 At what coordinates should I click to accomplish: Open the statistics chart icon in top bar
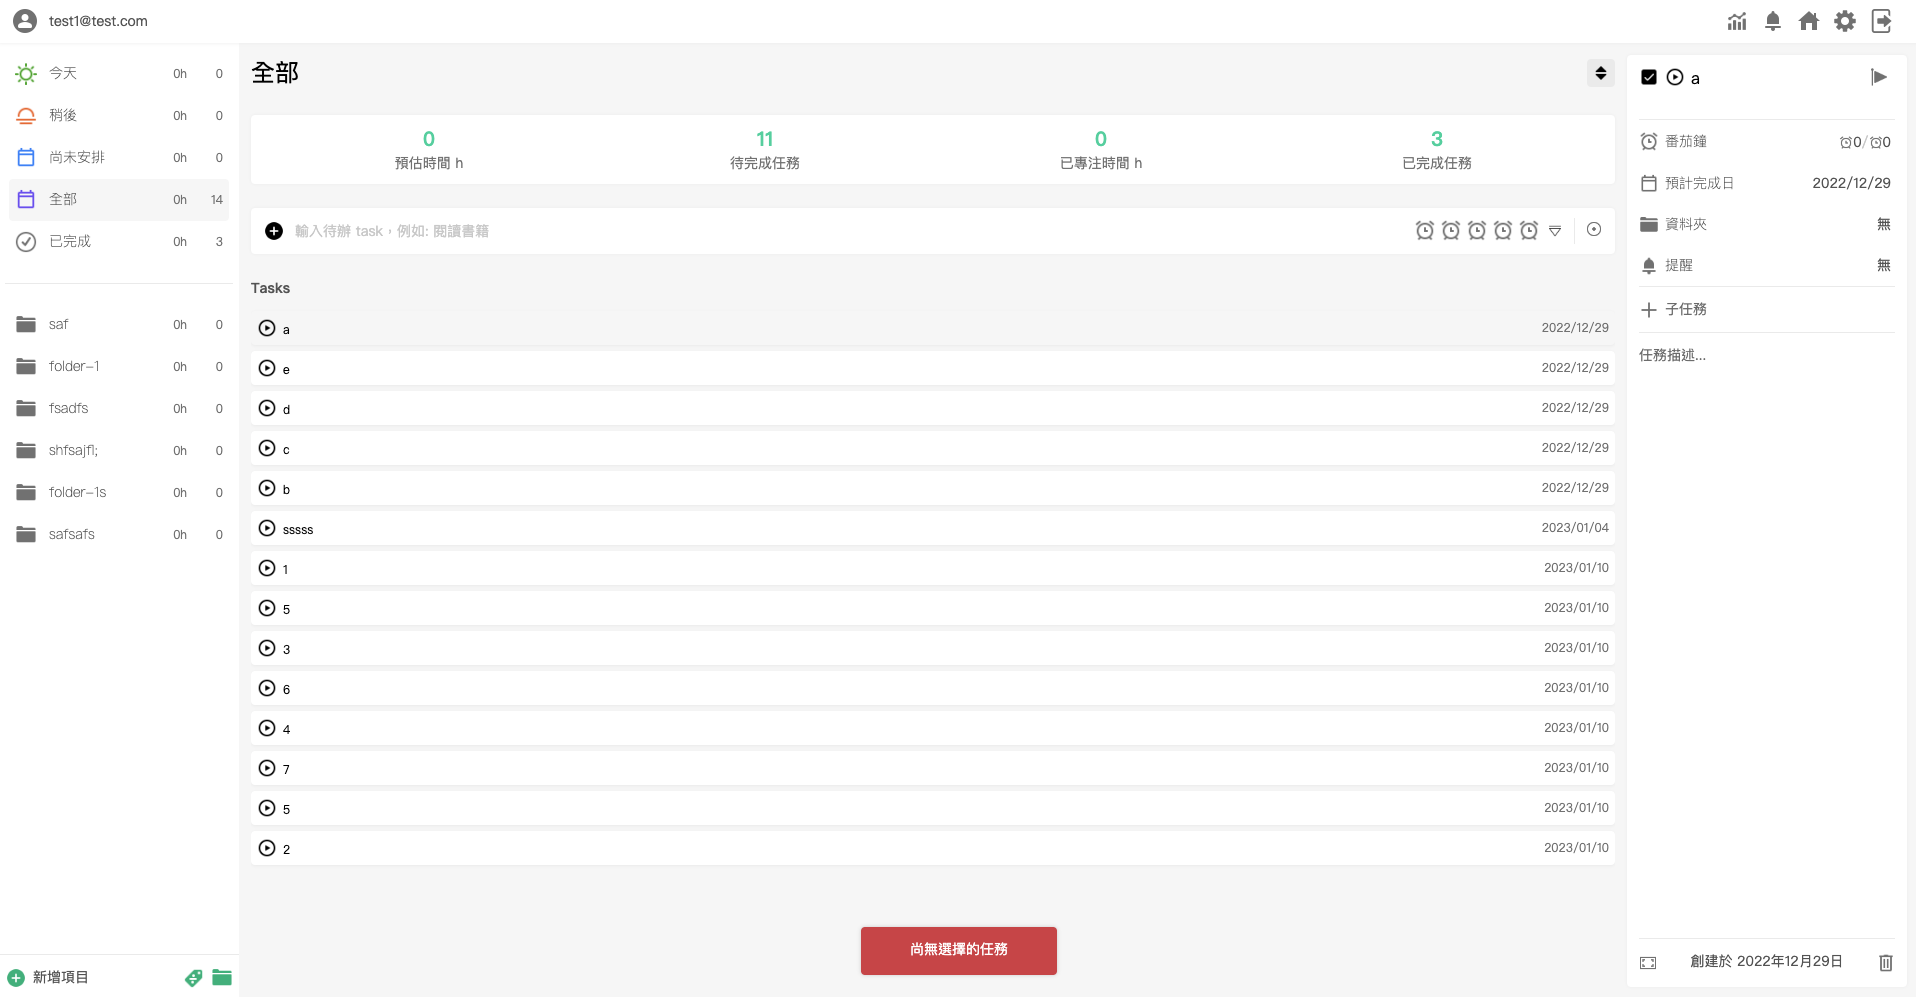pos(1737,21)
